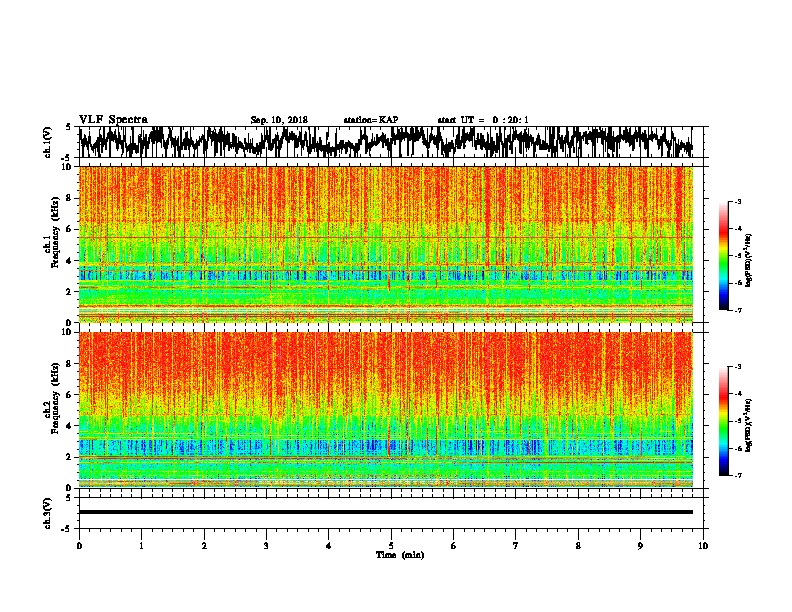The width and height of the screenshot is (792, 612).
Task: Click the -7 tick on ch.2 colorbar
Action: pyautogui.click(x=737, y=475)
